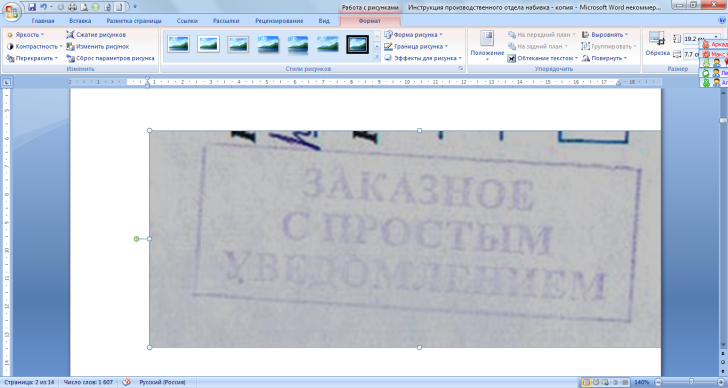Switch to Разметка страницы tab
This screenshot has height=388, width=728.
[x=134, y=21]
